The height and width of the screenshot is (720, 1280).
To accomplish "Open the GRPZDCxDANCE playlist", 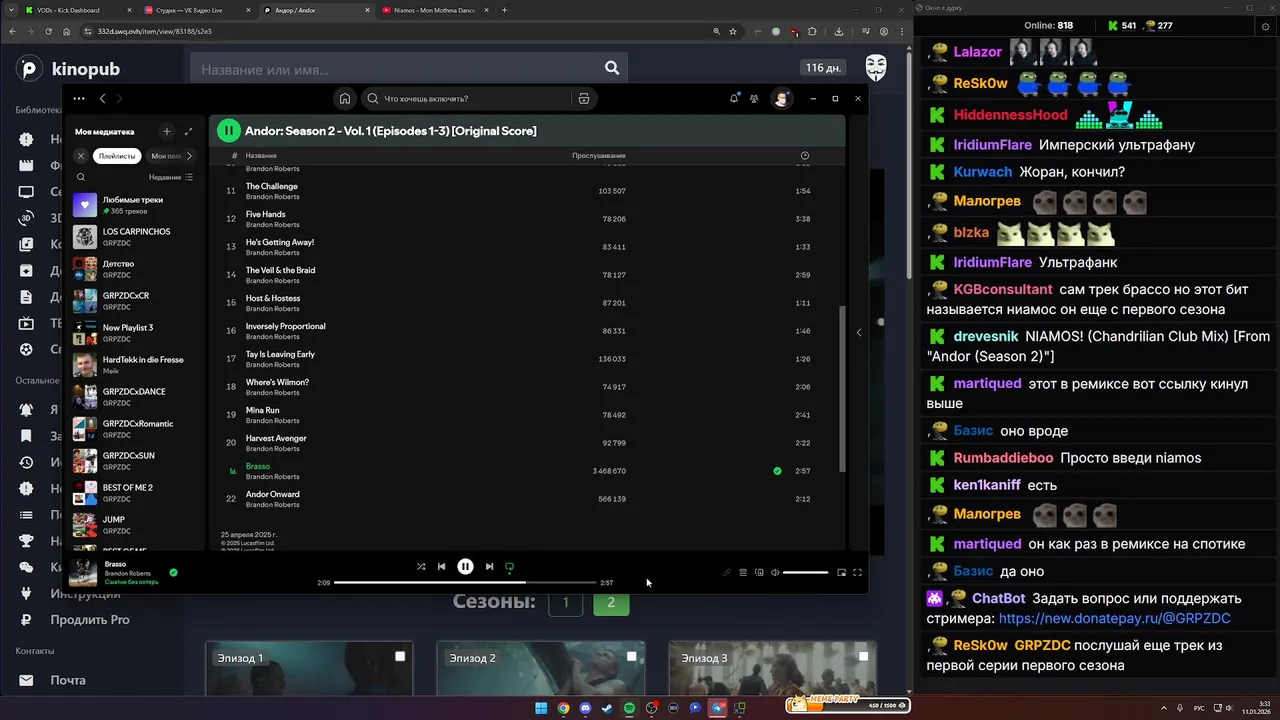I will click(135, 397).
